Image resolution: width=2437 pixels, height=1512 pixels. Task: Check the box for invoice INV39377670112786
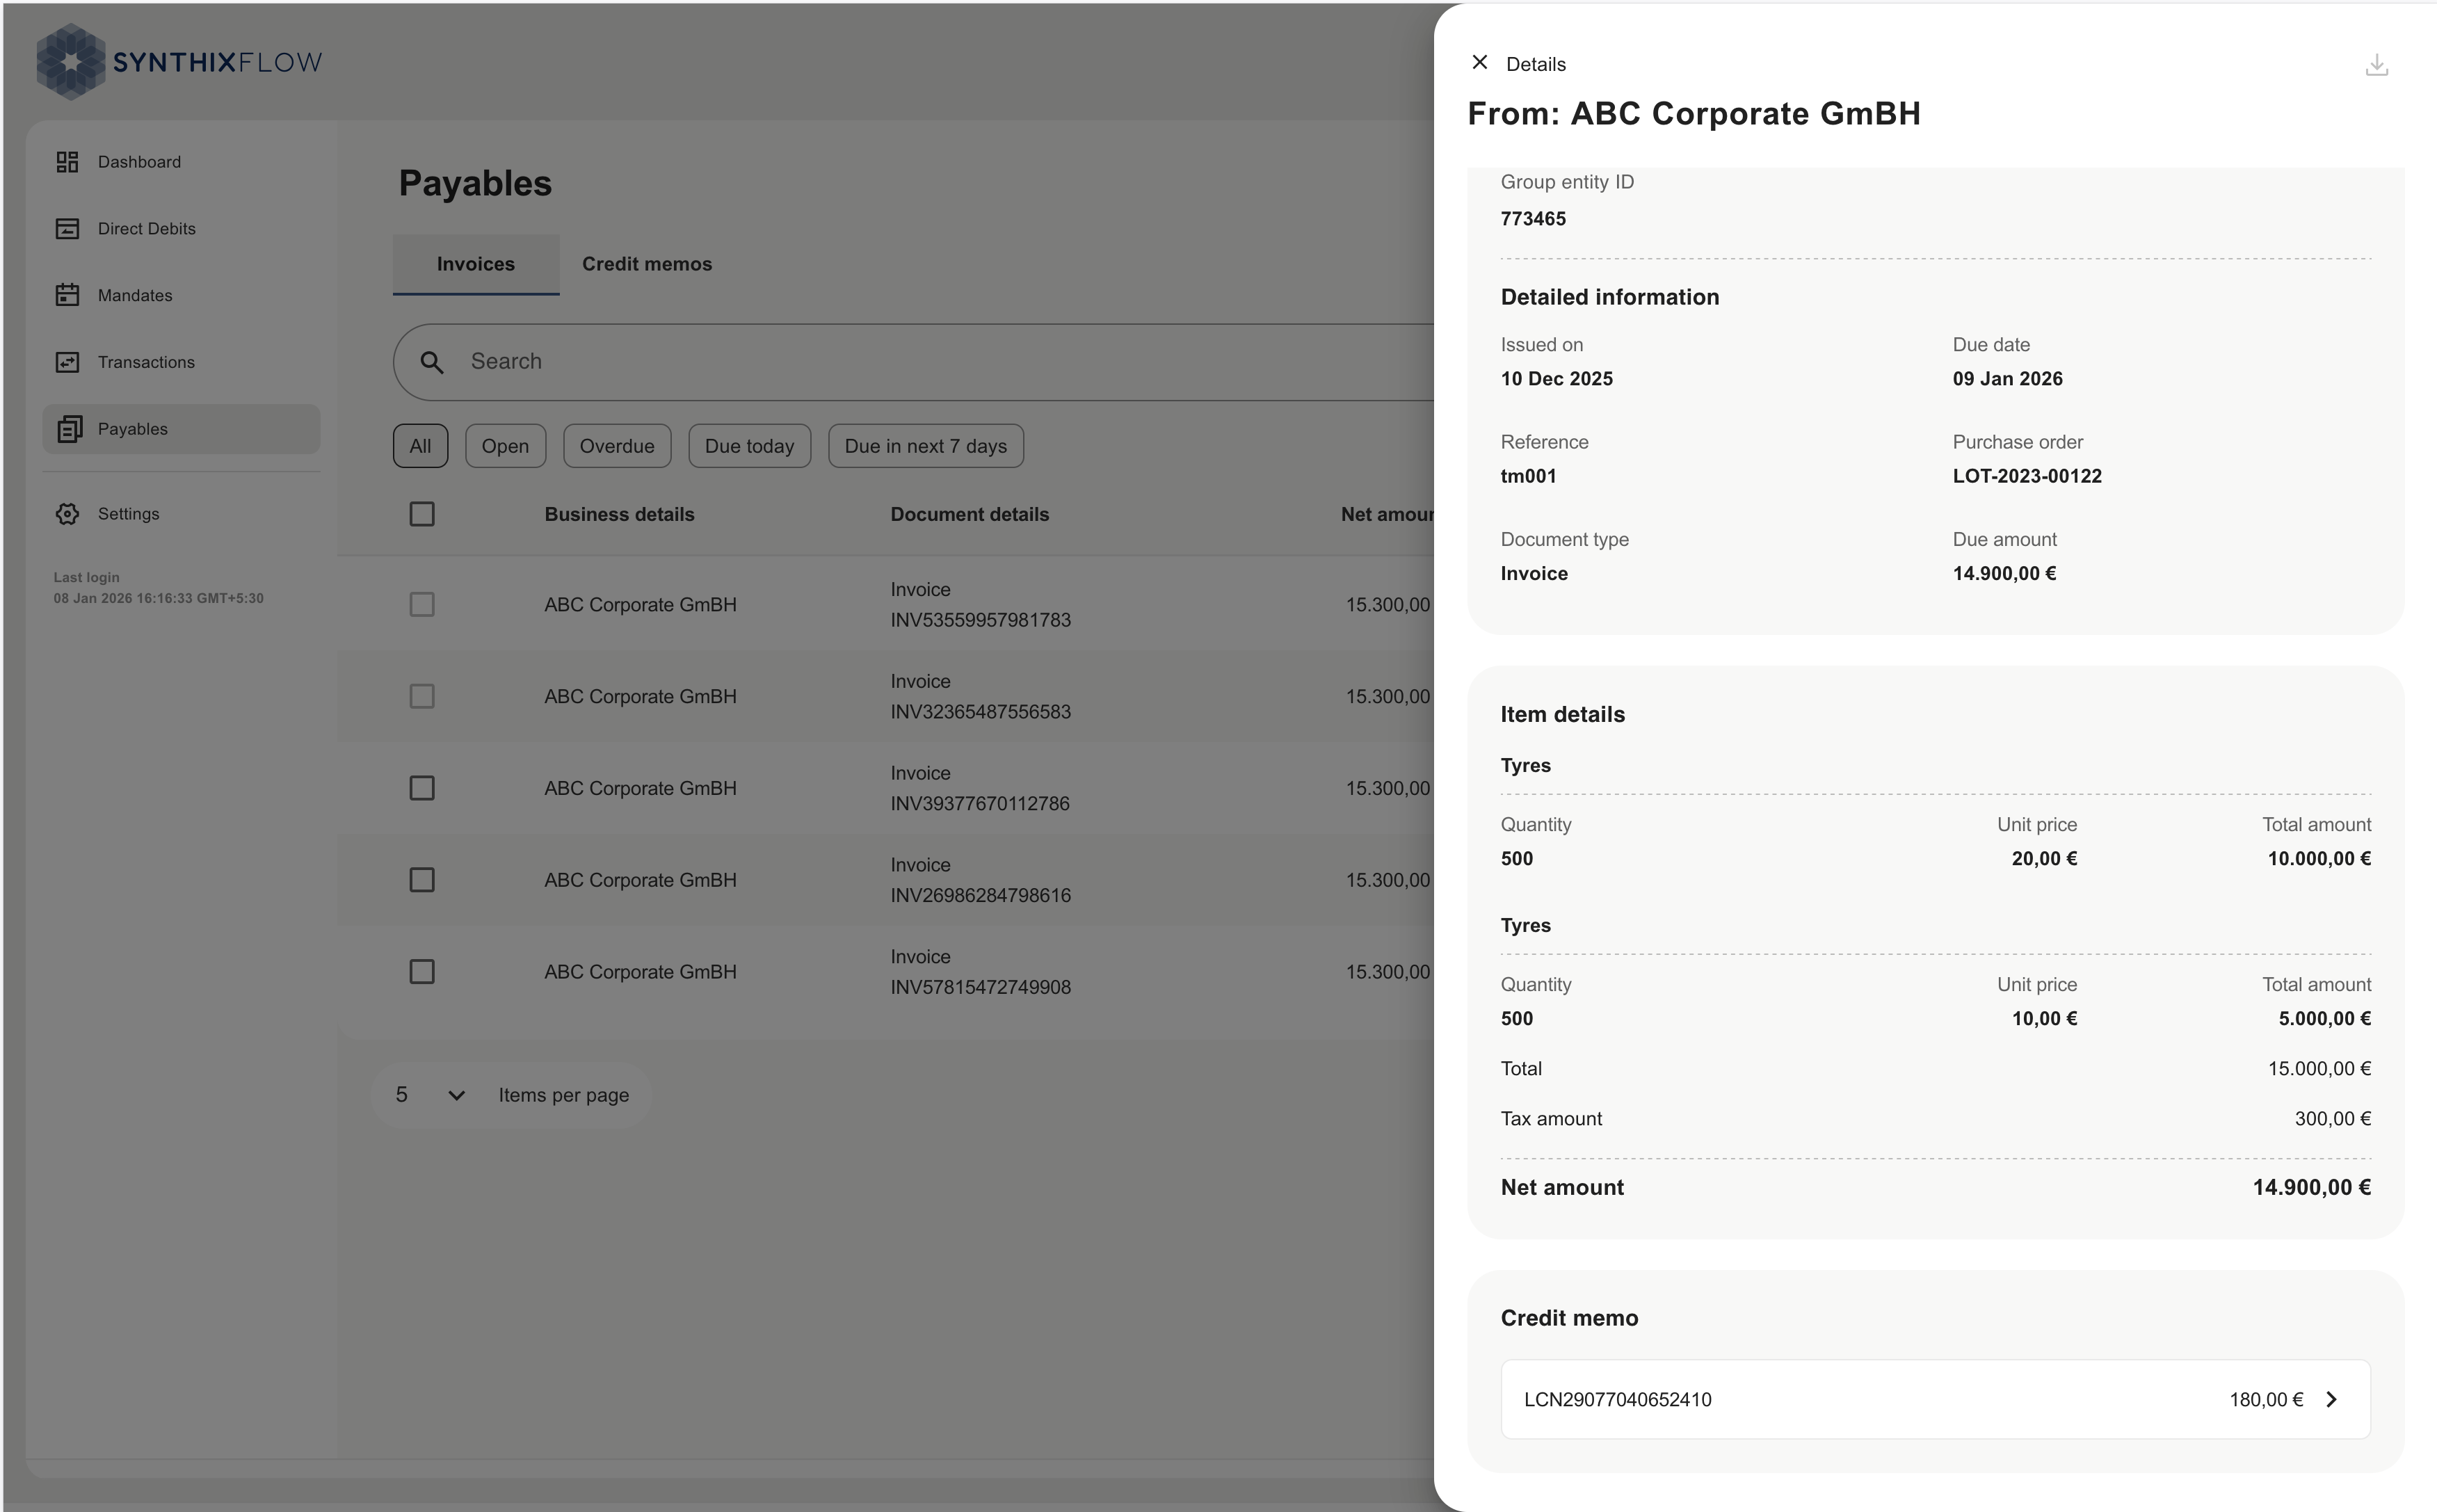(x=422, y=788)
